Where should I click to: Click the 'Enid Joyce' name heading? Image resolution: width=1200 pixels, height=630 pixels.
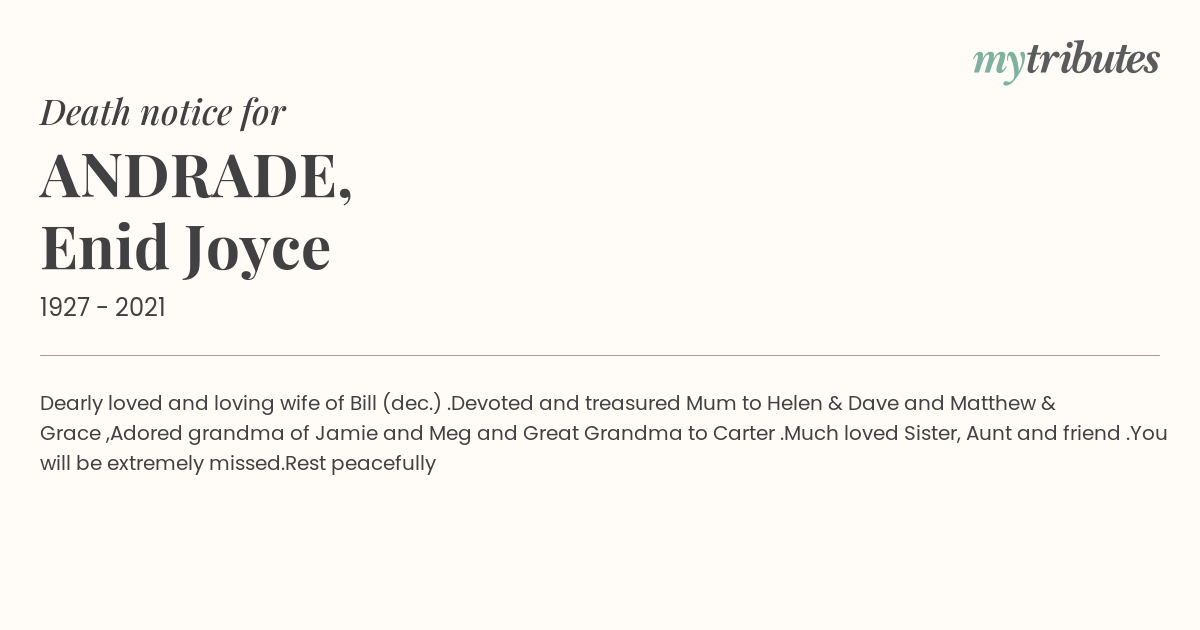pyautogui.click(x=186, y=248)
